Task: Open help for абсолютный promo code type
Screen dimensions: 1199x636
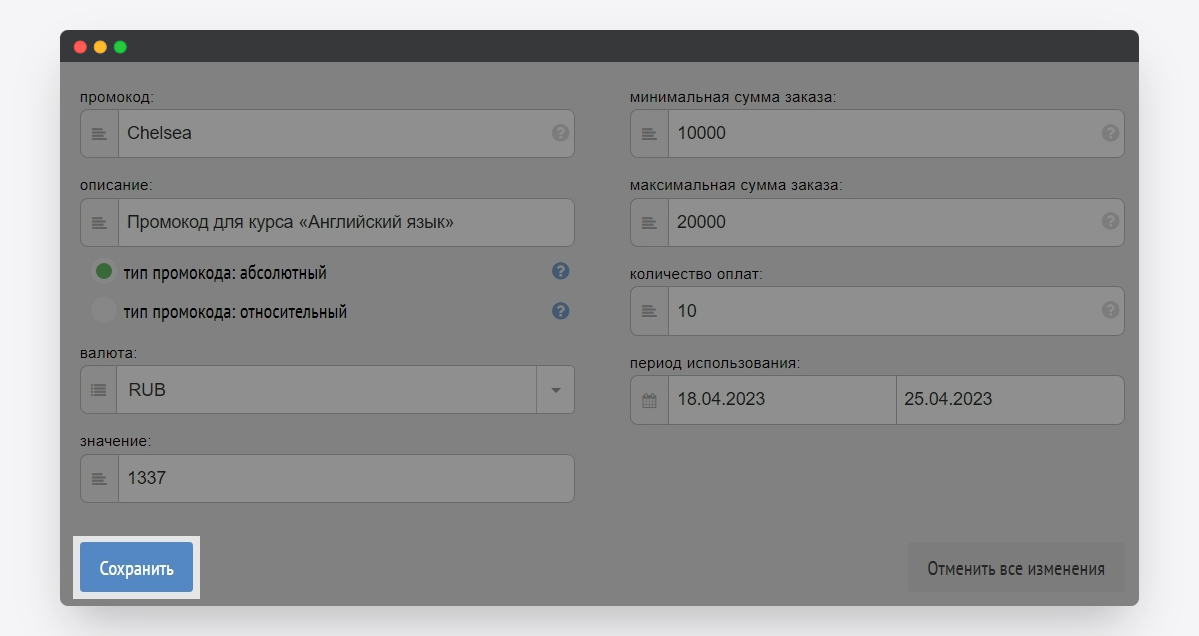Action: coord(560,271)
